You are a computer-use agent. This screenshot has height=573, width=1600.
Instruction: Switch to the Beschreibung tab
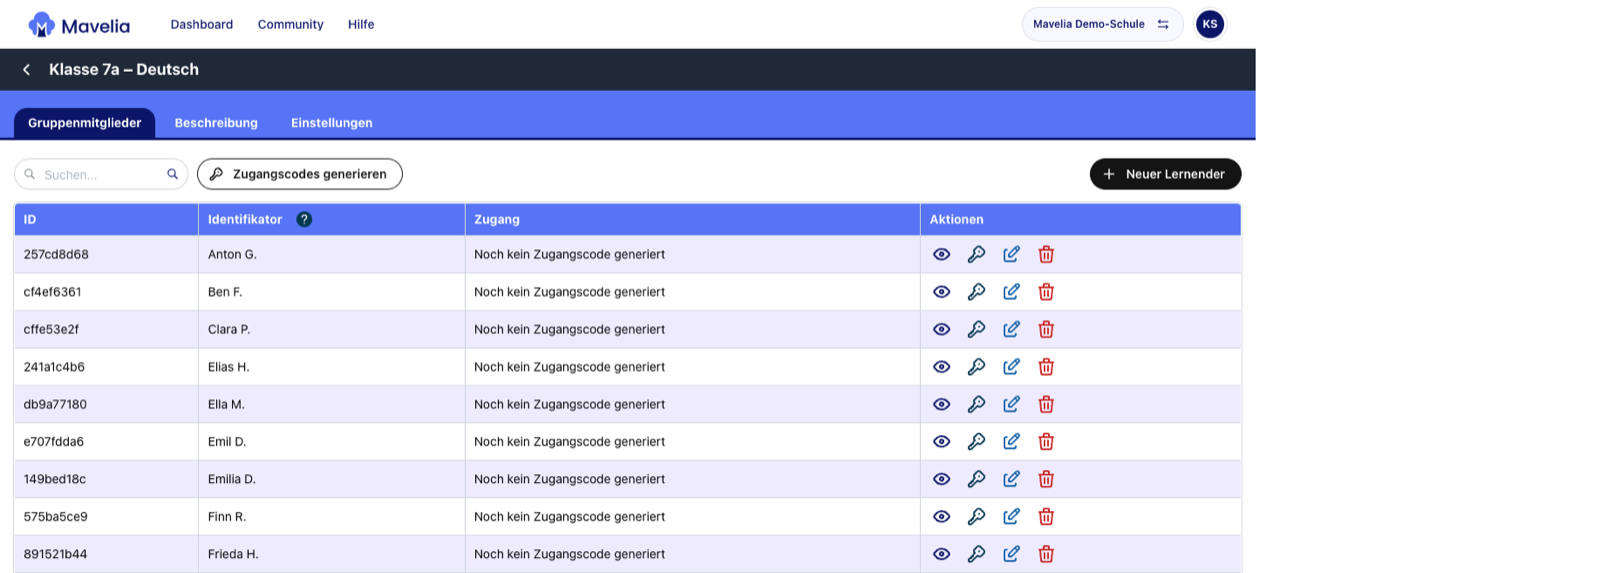pos(216,123)
